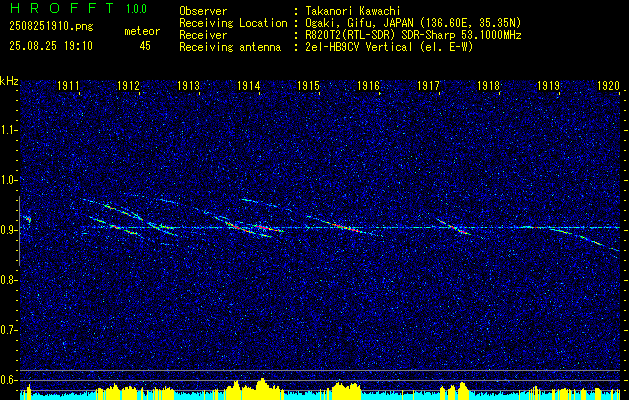Click frequency axis label 0.9
The image size is (629, 400).
point(7,230)
